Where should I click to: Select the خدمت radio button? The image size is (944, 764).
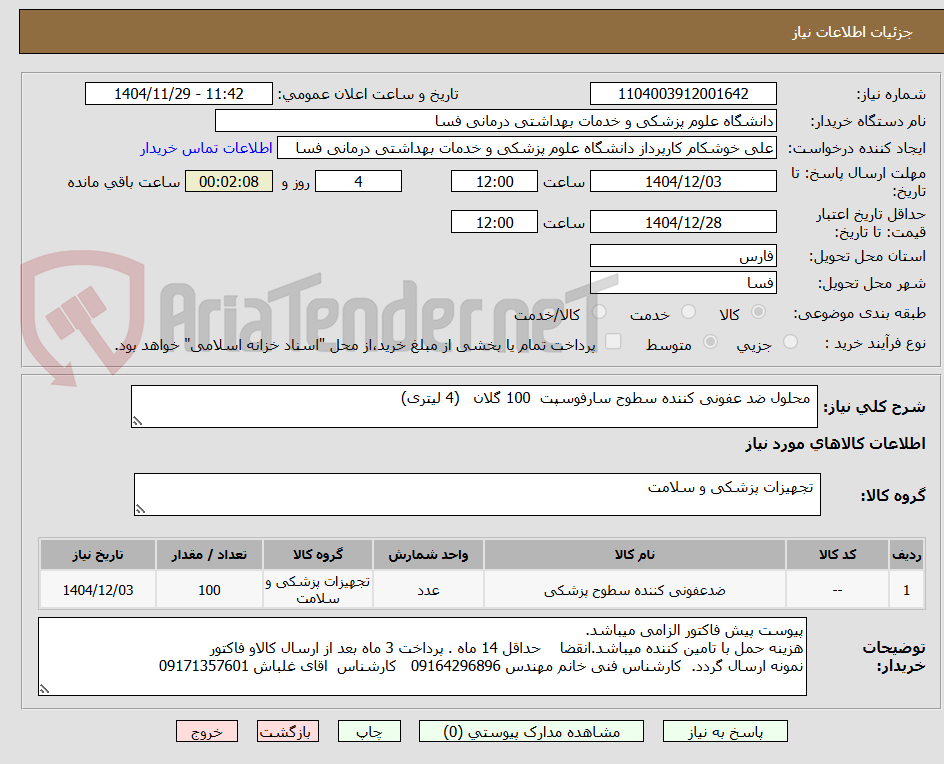[x=688, y=312]
